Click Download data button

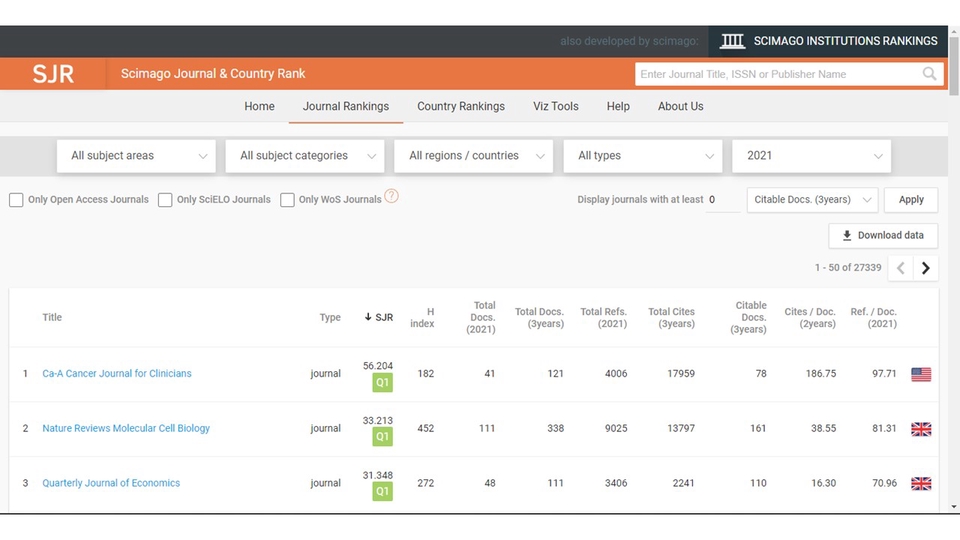point(883,236)
